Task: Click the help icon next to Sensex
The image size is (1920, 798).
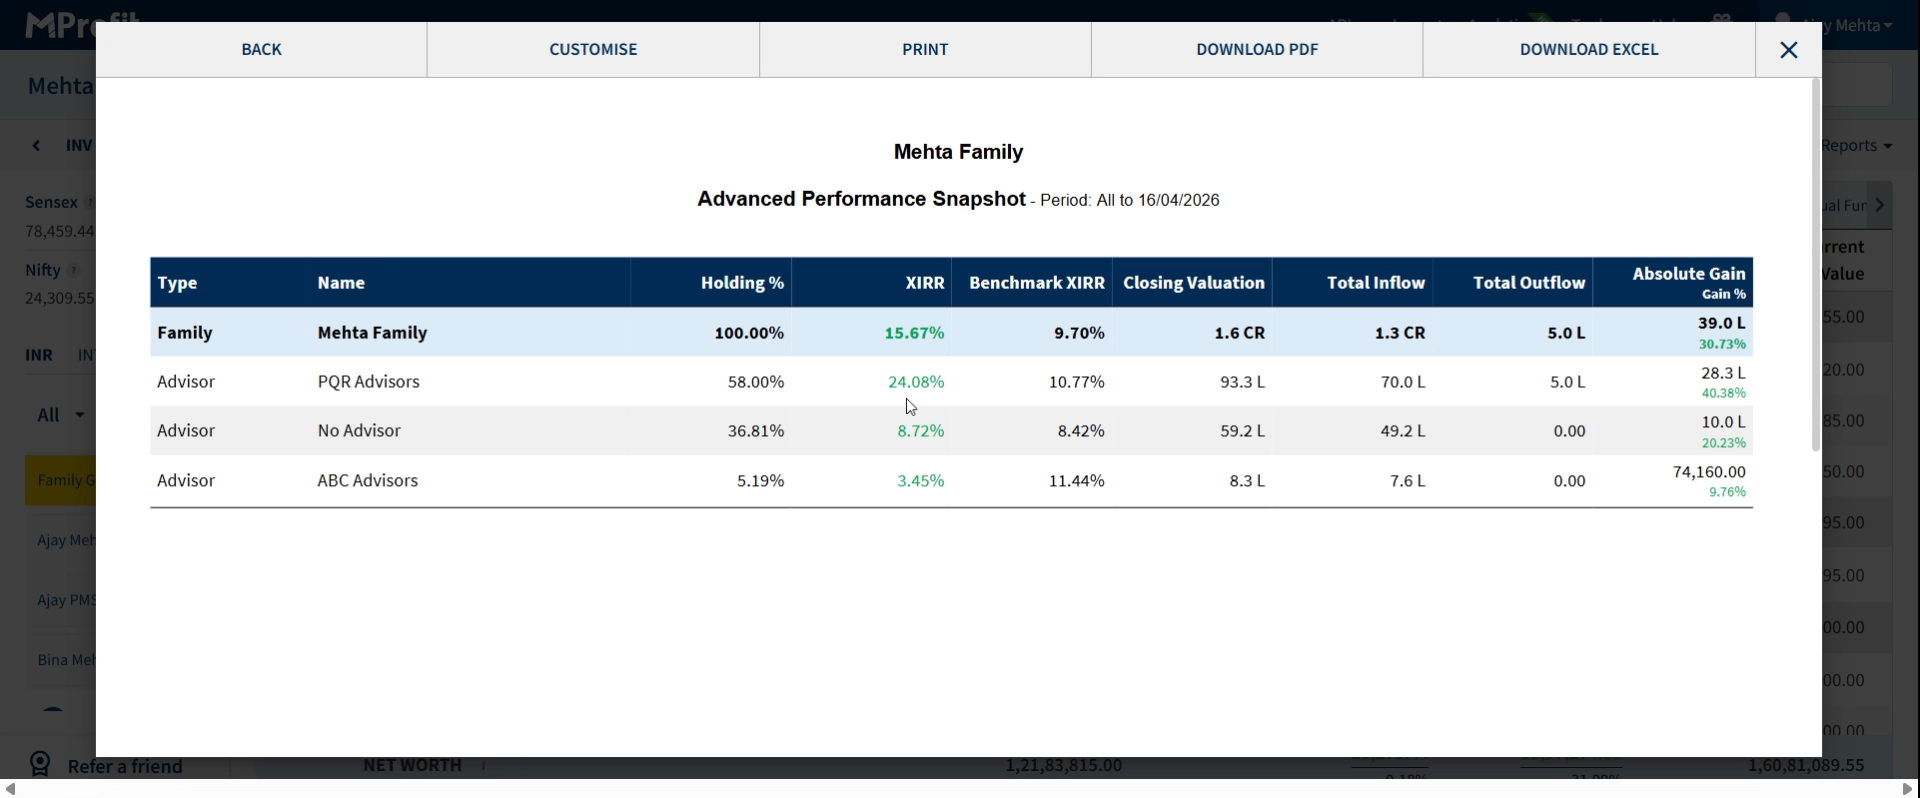Action: coord(89,202)
